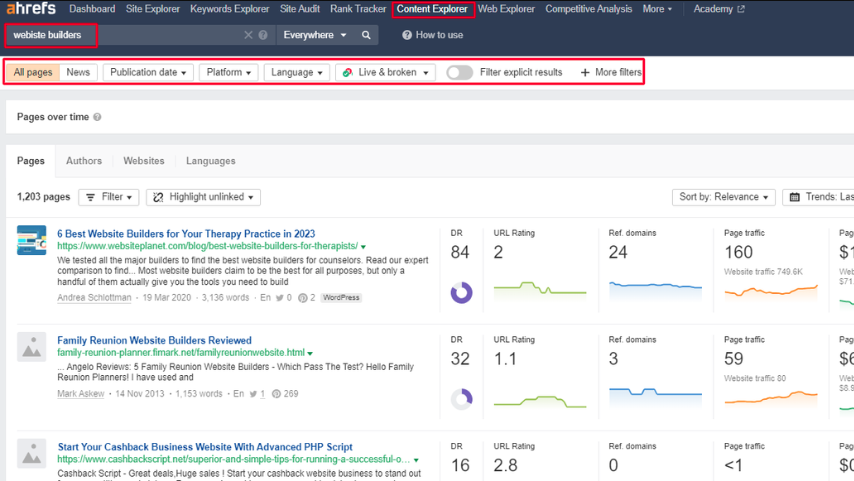Image resolution: width=854 pixels, height=481 pixels.
Task: Open Platform dropdown
Action: [229, 72]
